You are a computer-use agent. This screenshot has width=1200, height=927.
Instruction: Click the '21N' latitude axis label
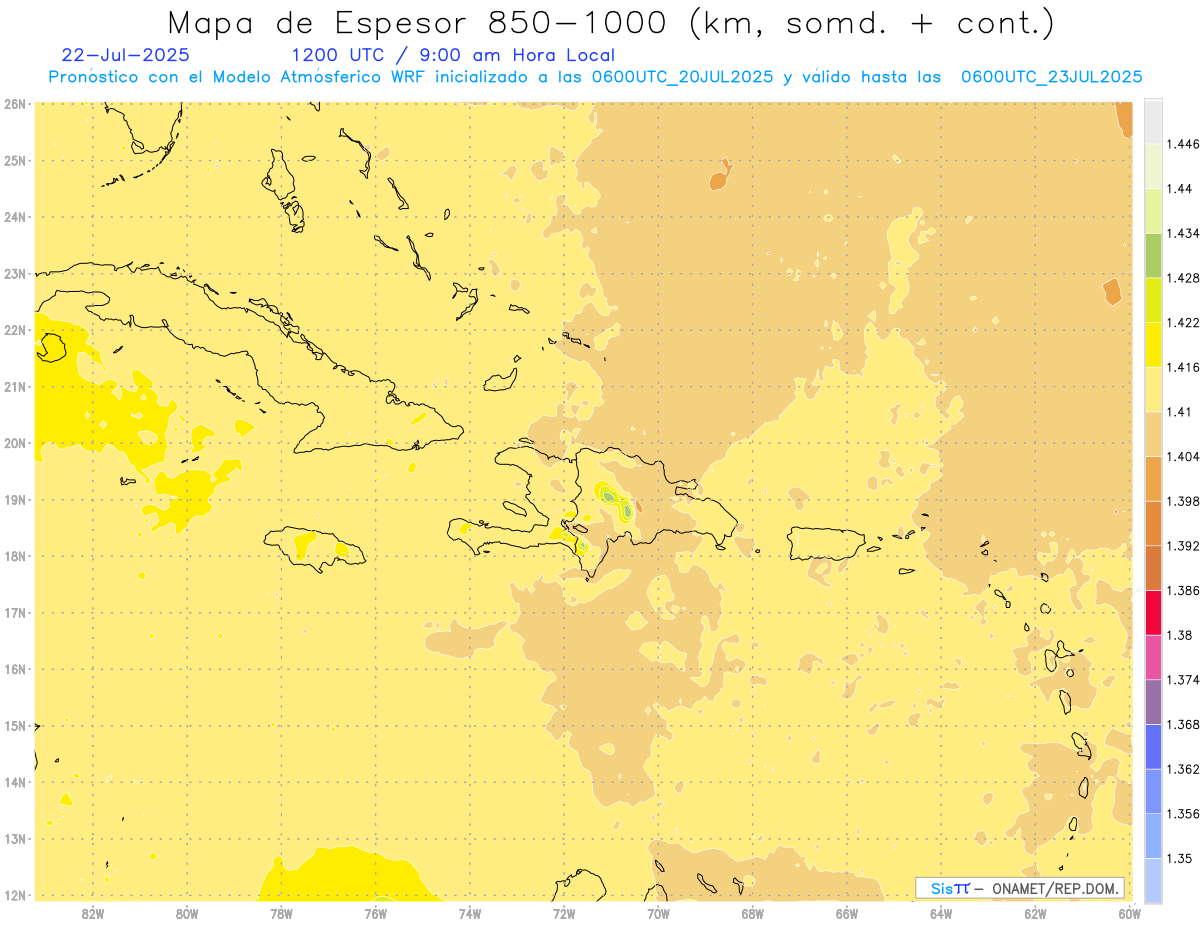(14, 386)
